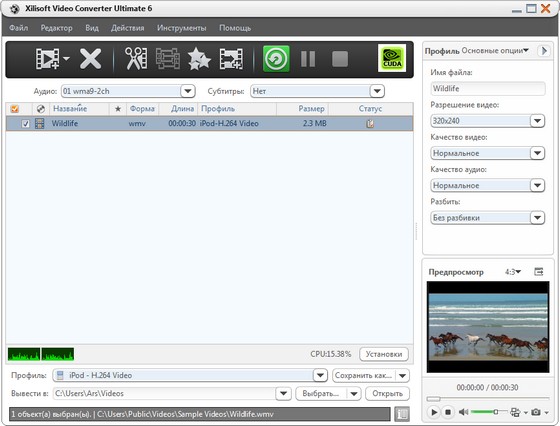Click the Remove (X) toolbar icon
This screenshot has height=426, width=560.
click(x=90, y=59)
